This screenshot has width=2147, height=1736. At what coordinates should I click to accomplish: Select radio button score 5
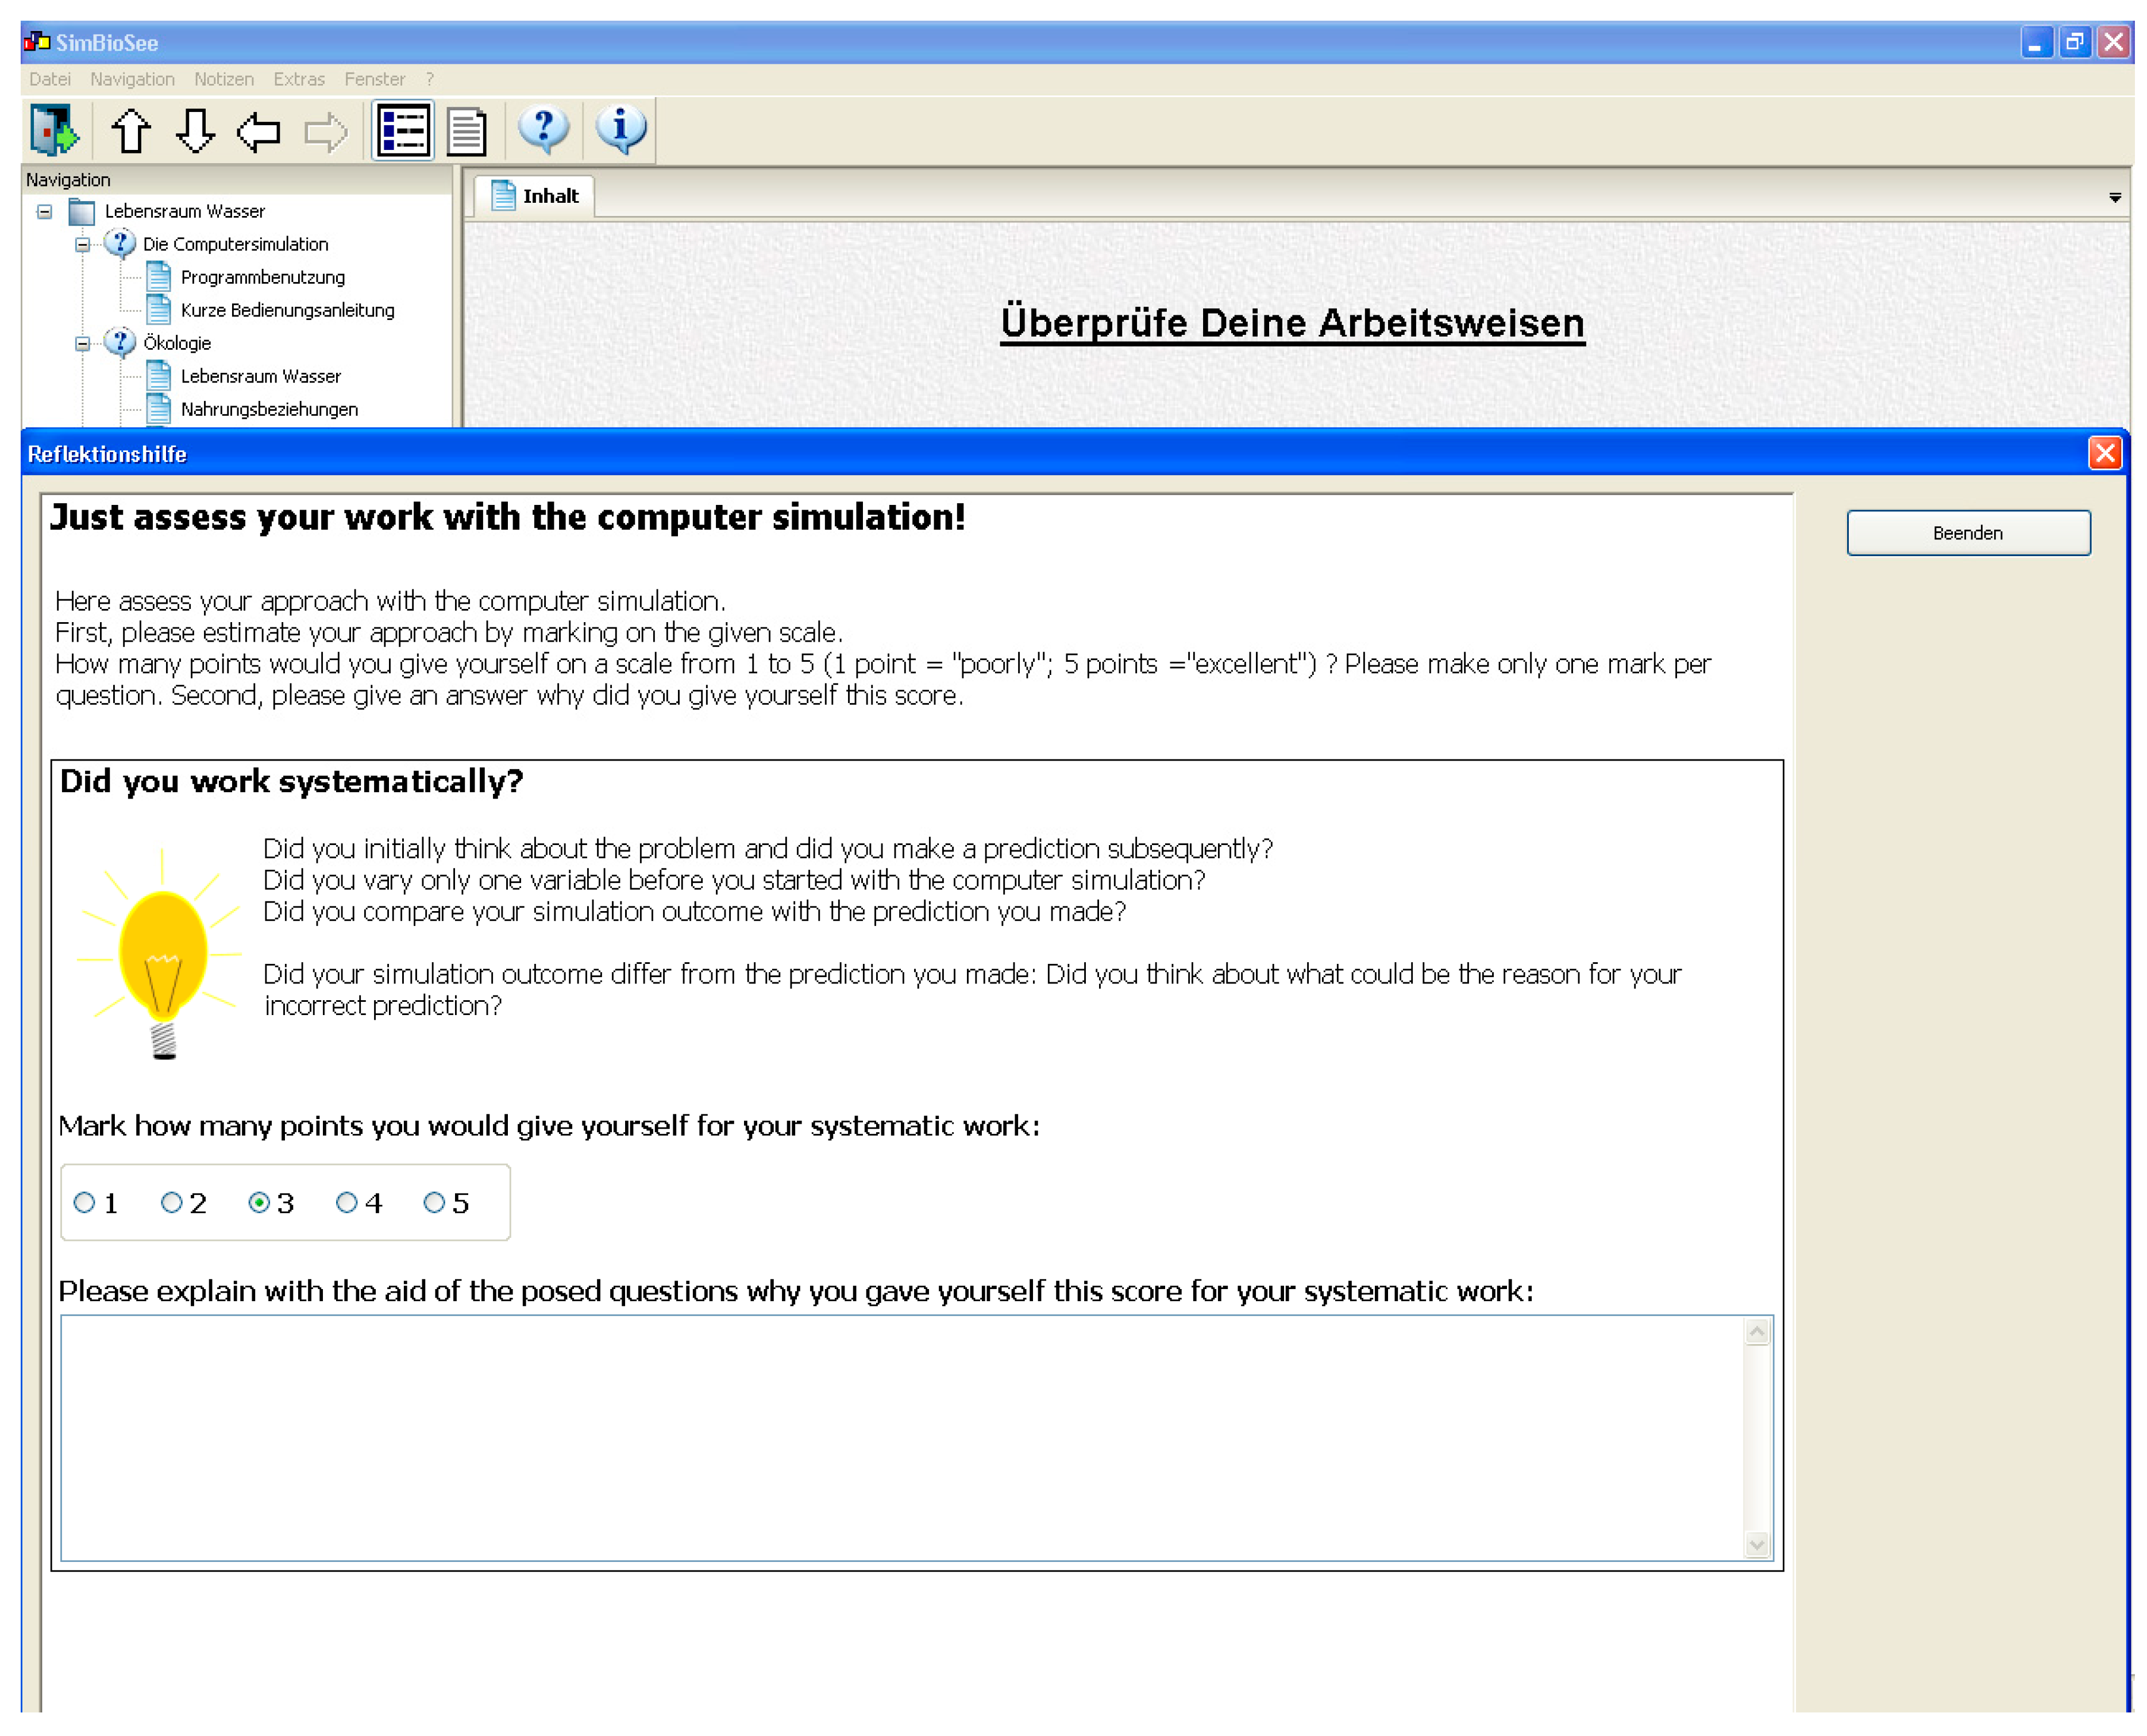point(434,1202)
